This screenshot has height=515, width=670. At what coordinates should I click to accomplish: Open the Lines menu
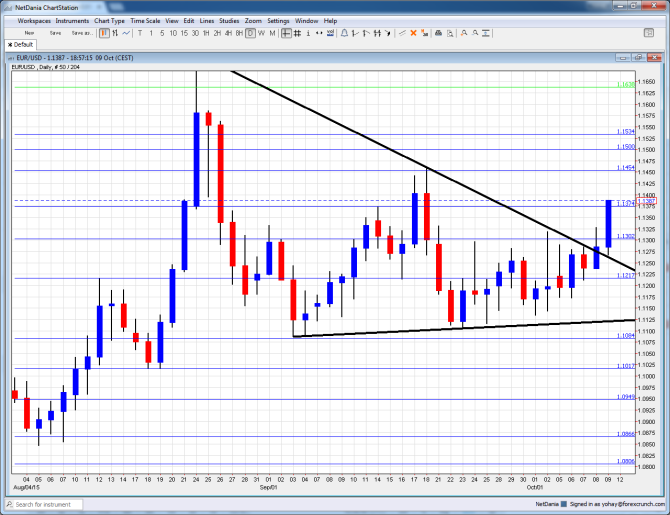point(207,21)
